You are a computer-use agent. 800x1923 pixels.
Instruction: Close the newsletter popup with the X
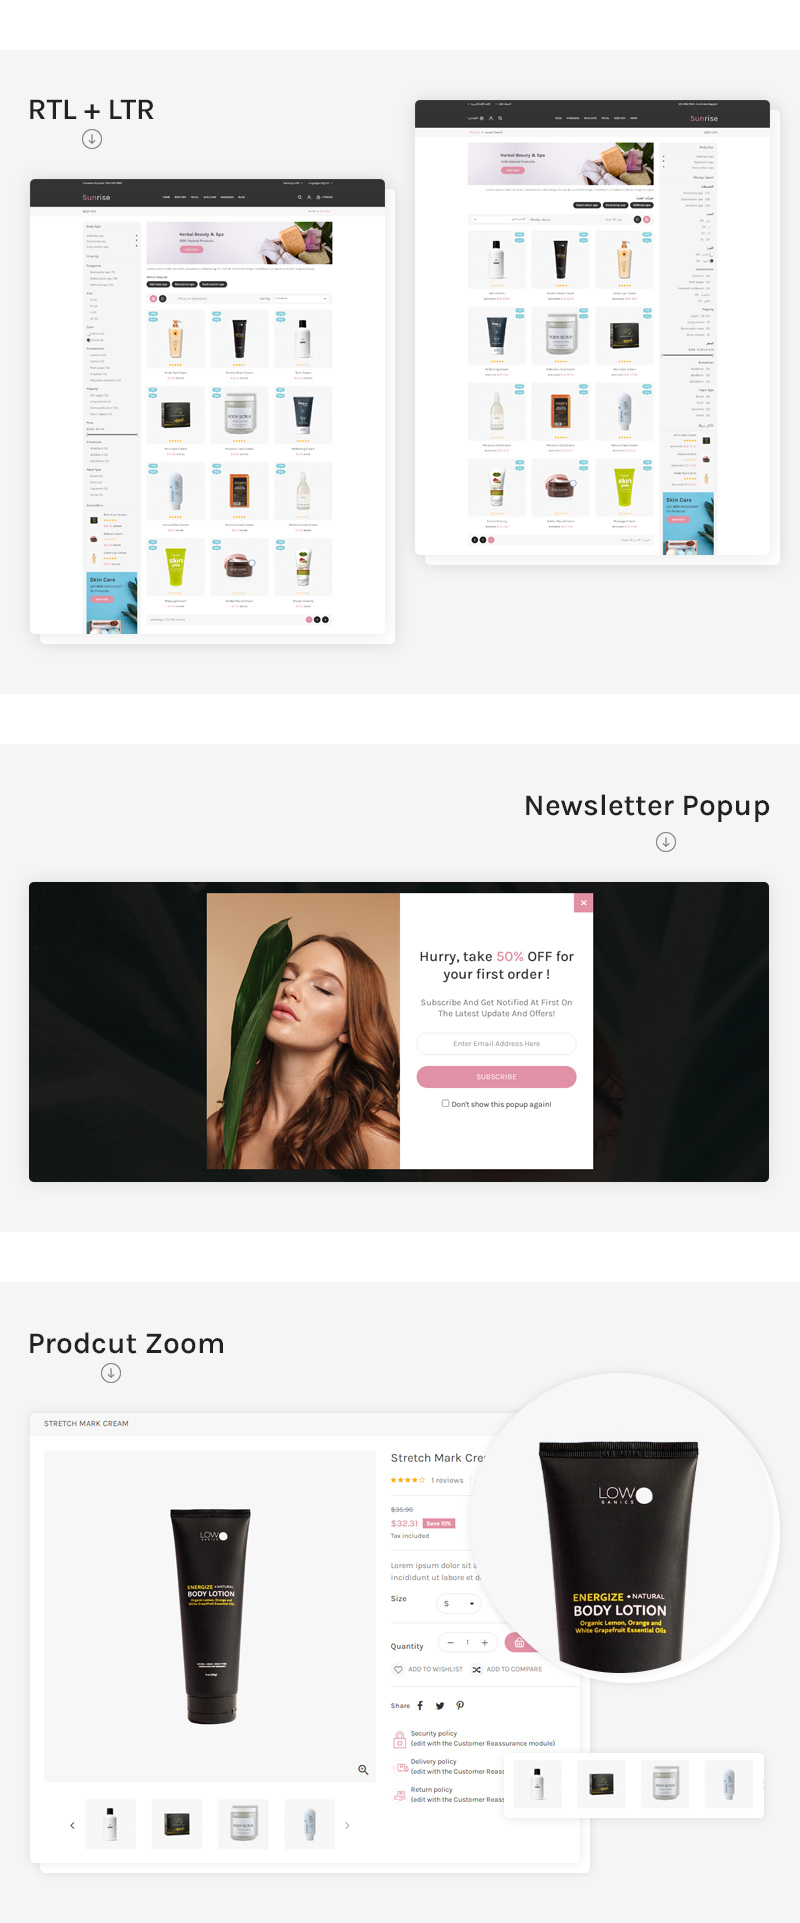(x=584, y=903)
